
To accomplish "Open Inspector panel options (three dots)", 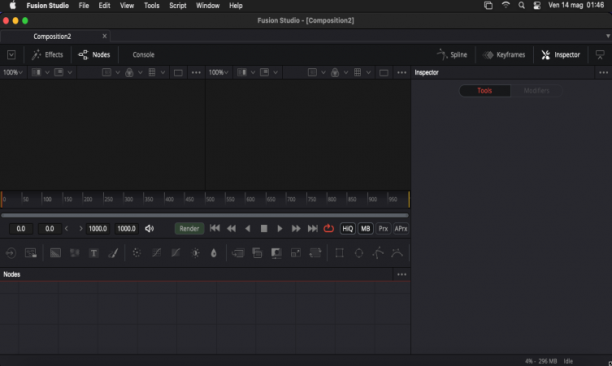I will tap(603, 73).
